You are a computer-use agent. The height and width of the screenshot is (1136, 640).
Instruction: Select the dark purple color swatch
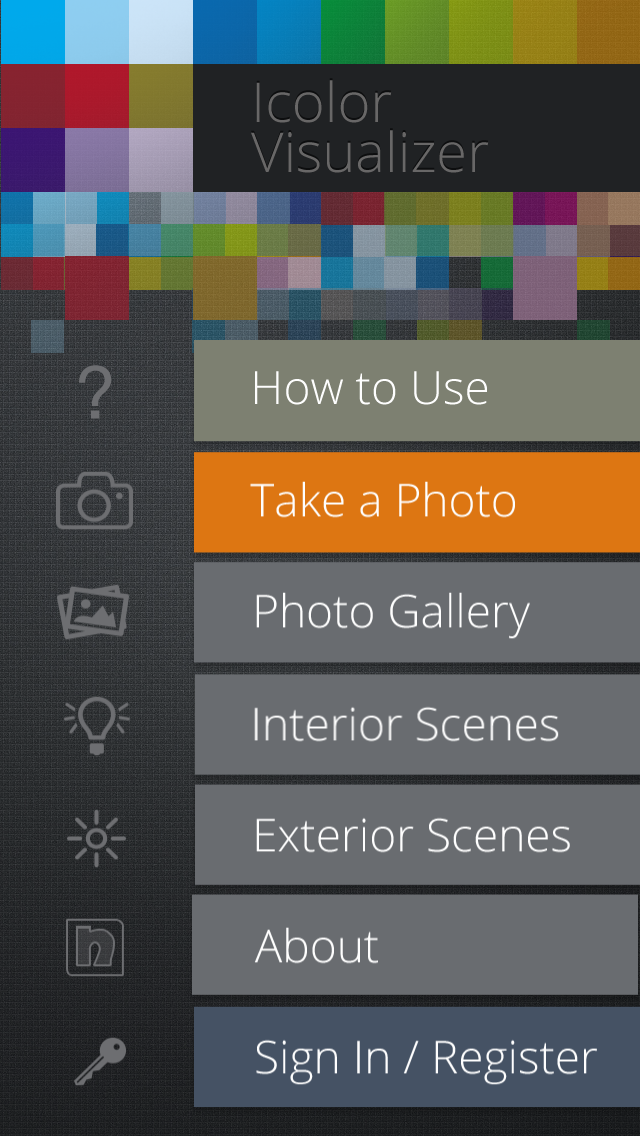click(32, 160)
